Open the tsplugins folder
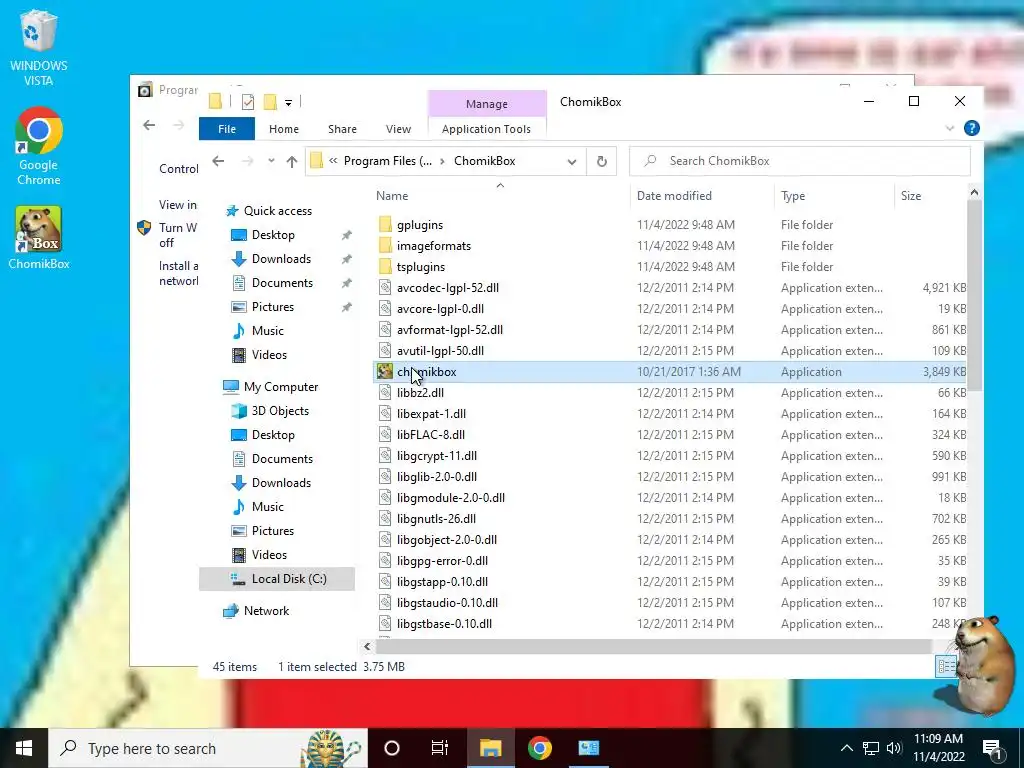The width and height of the screenshot is (1024, 768). click(x=421, y=266)
